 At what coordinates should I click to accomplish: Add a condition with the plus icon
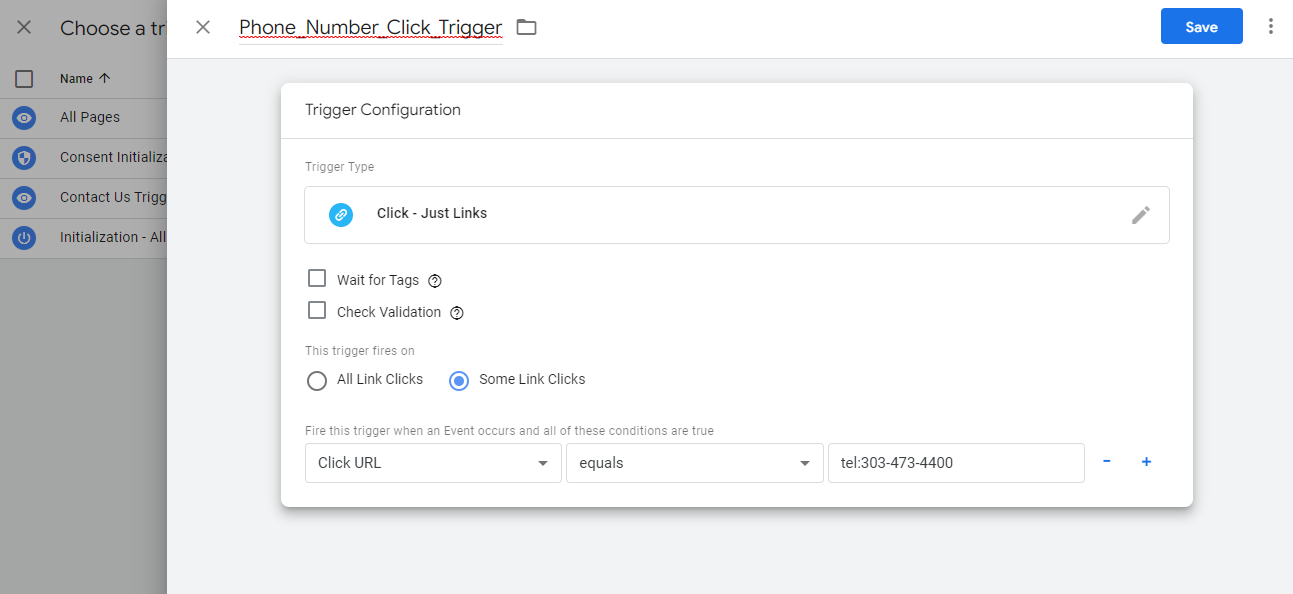[x=1146, y=462]
